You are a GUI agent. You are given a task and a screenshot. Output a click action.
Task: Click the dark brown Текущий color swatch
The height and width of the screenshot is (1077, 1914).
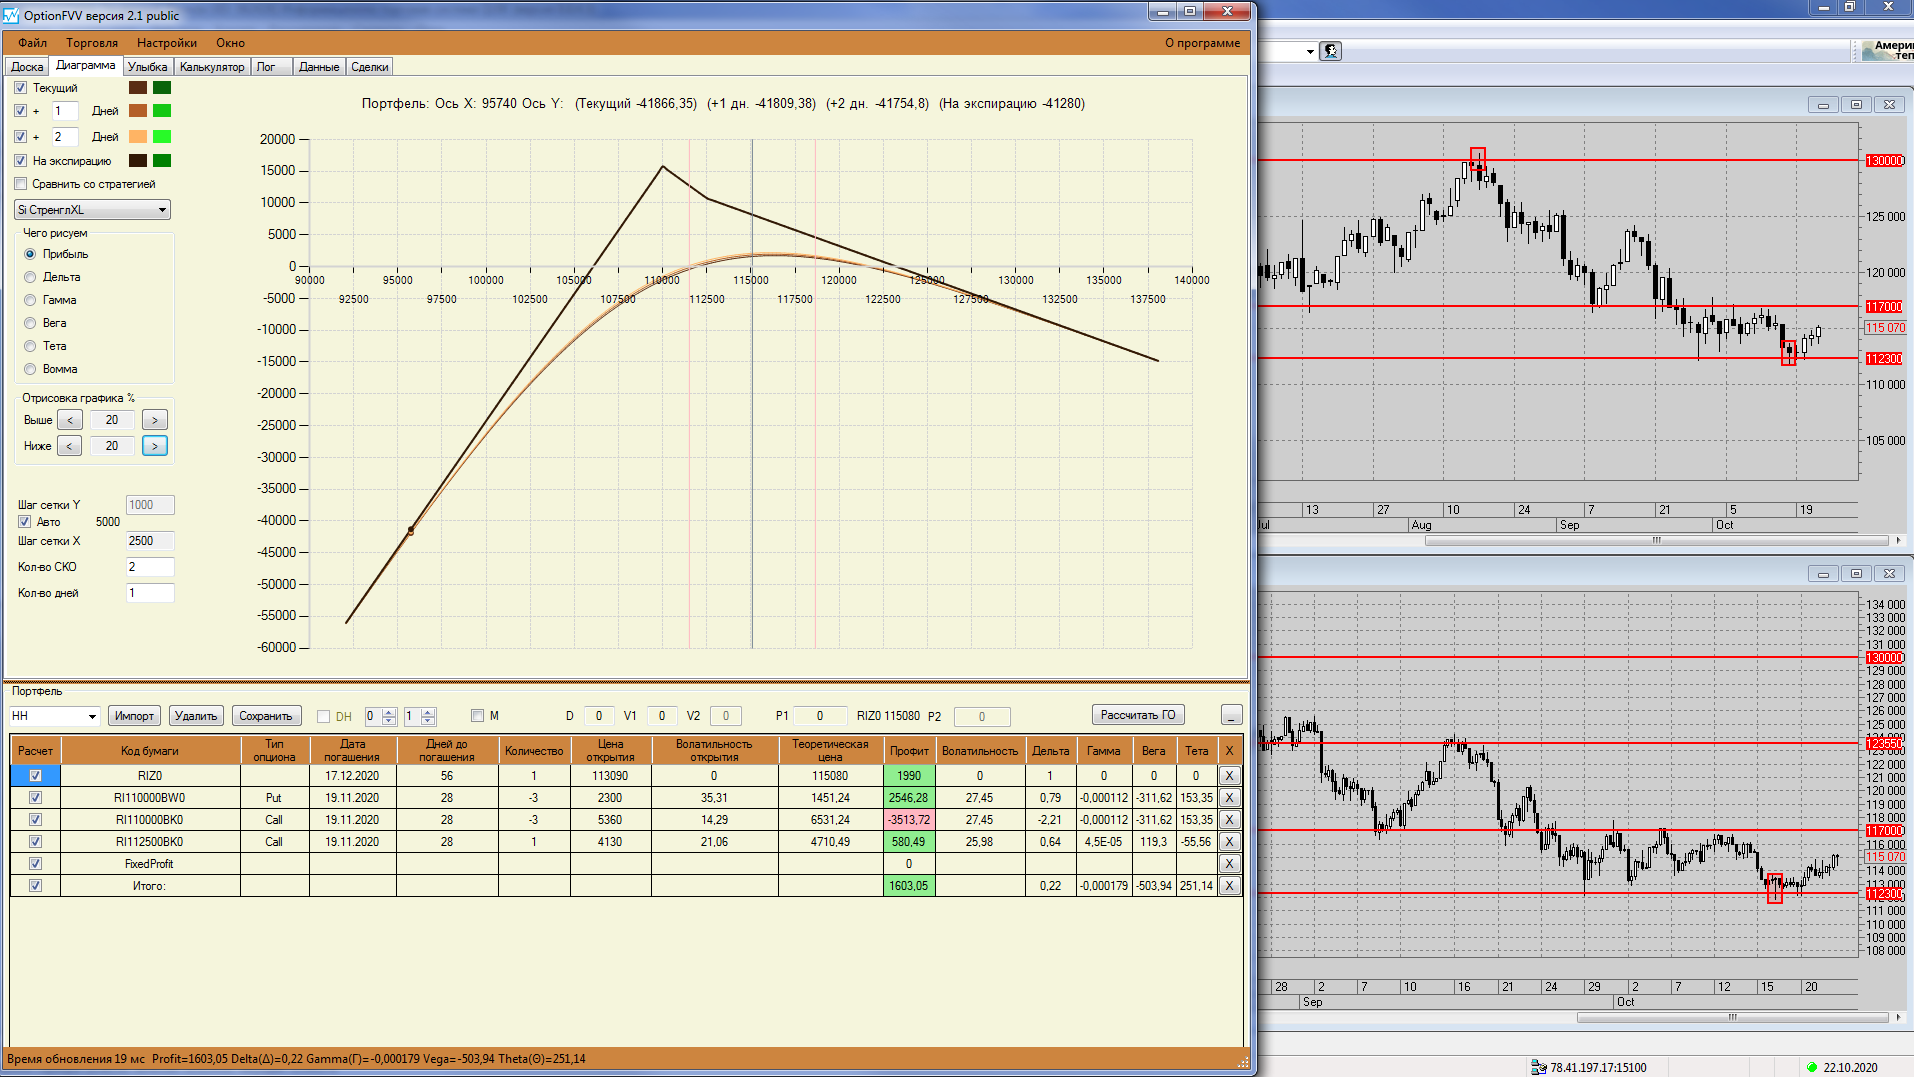coord(138,88)
